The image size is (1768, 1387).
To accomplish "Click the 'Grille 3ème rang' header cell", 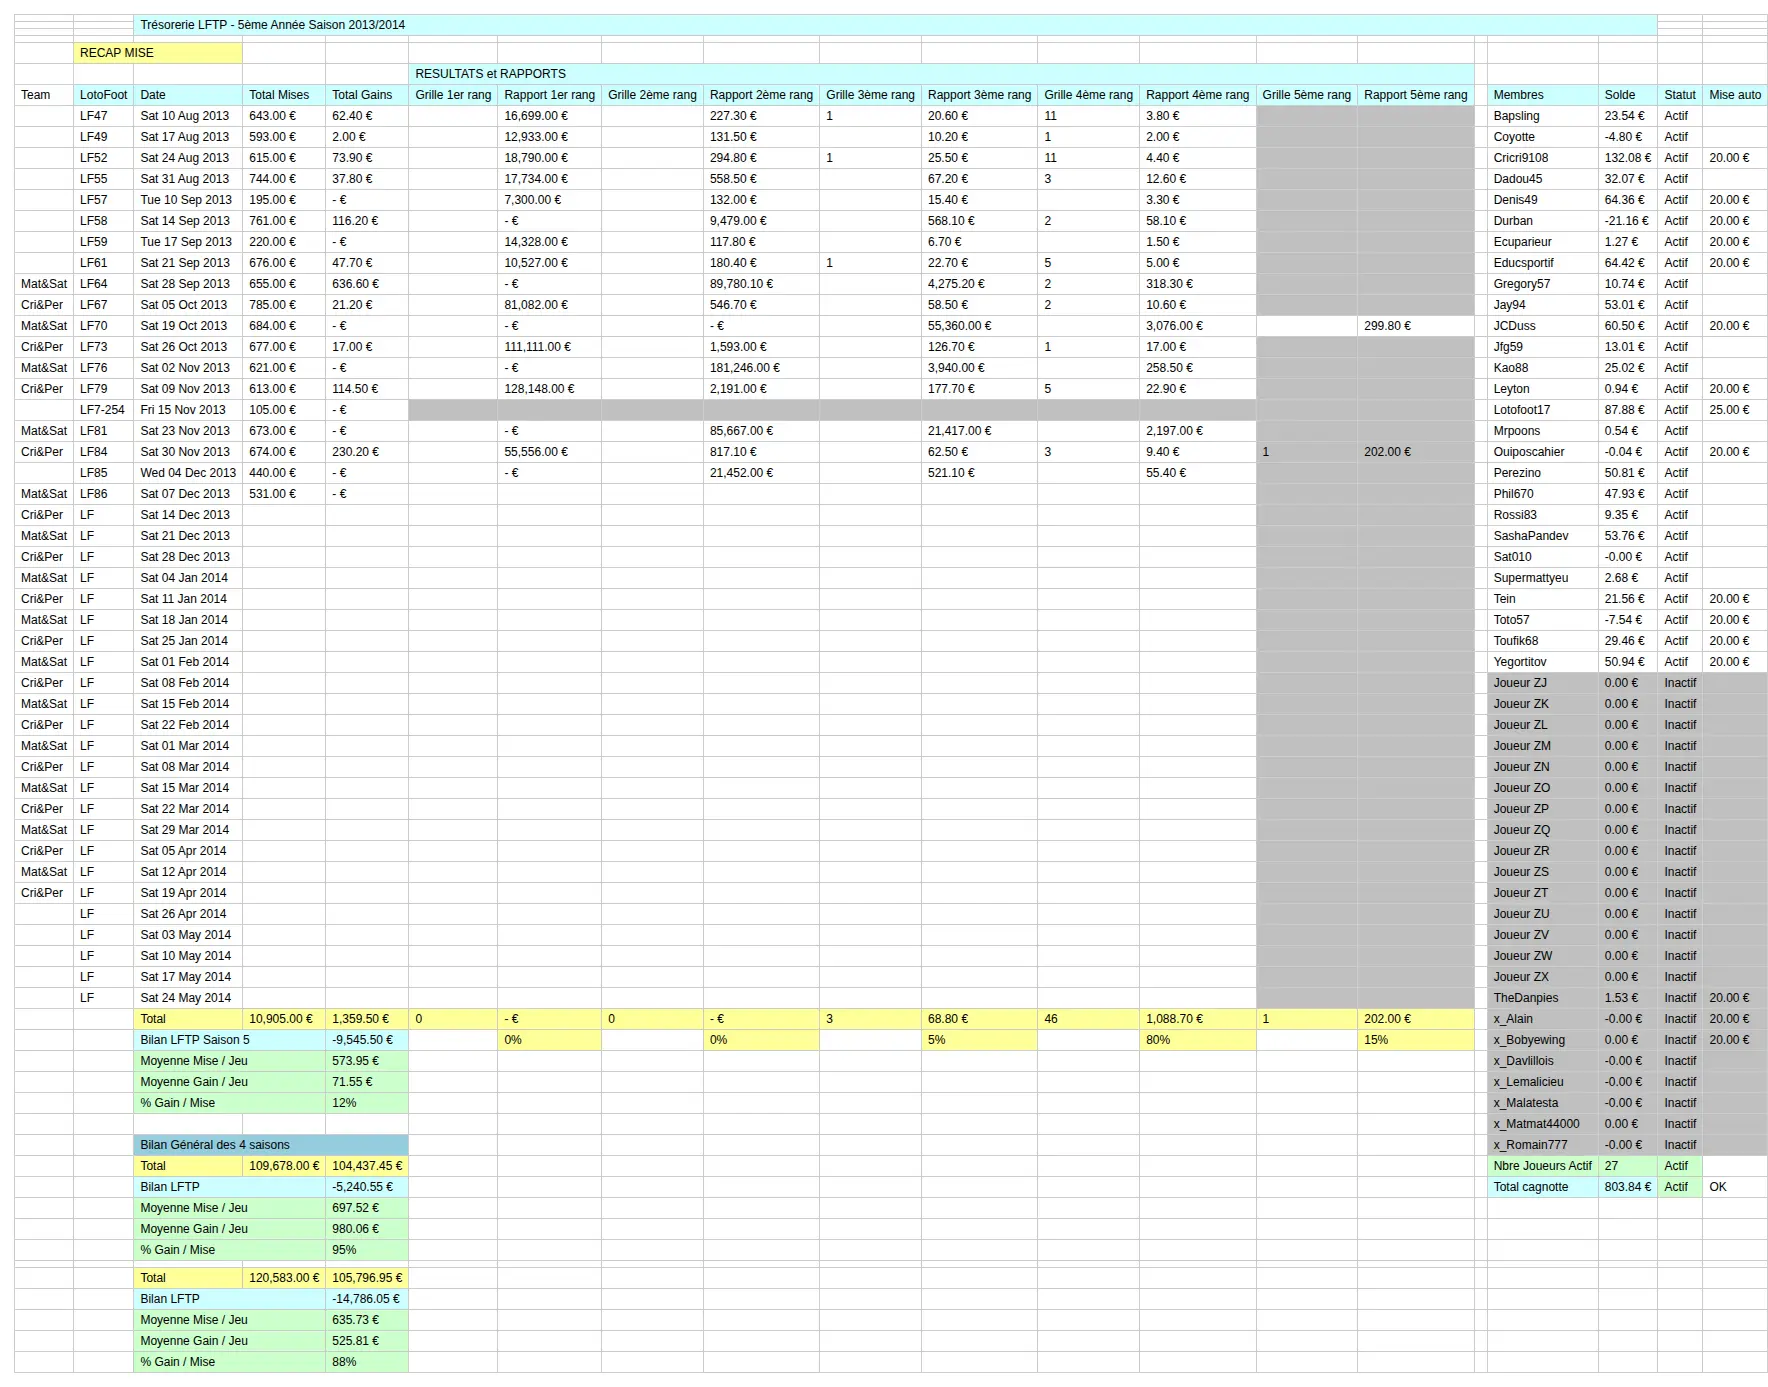I will click(870, 95).
